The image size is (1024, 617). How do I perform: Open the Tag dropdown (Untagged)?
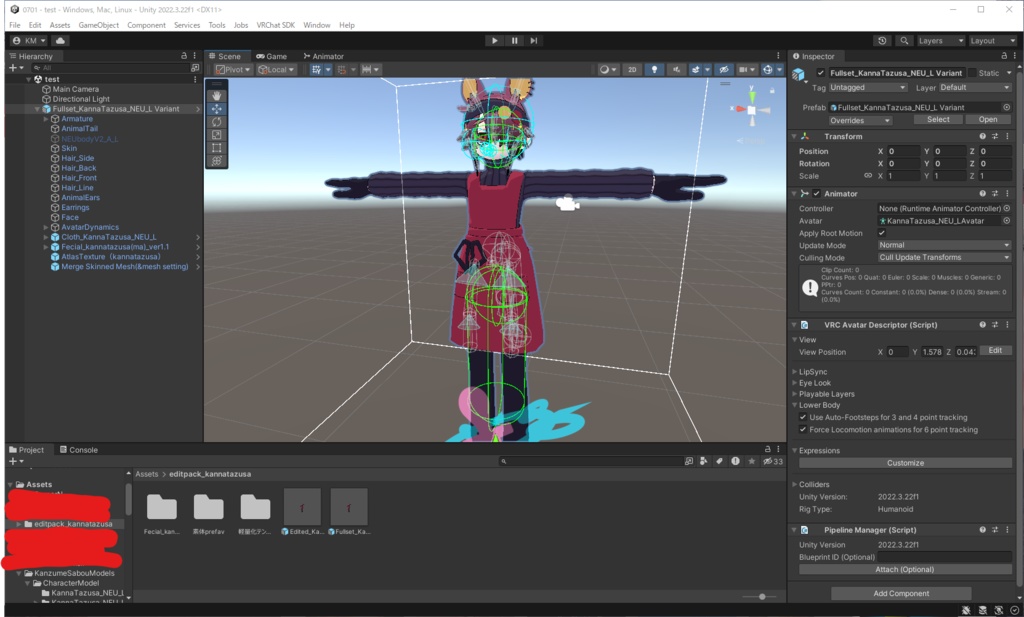868,87
